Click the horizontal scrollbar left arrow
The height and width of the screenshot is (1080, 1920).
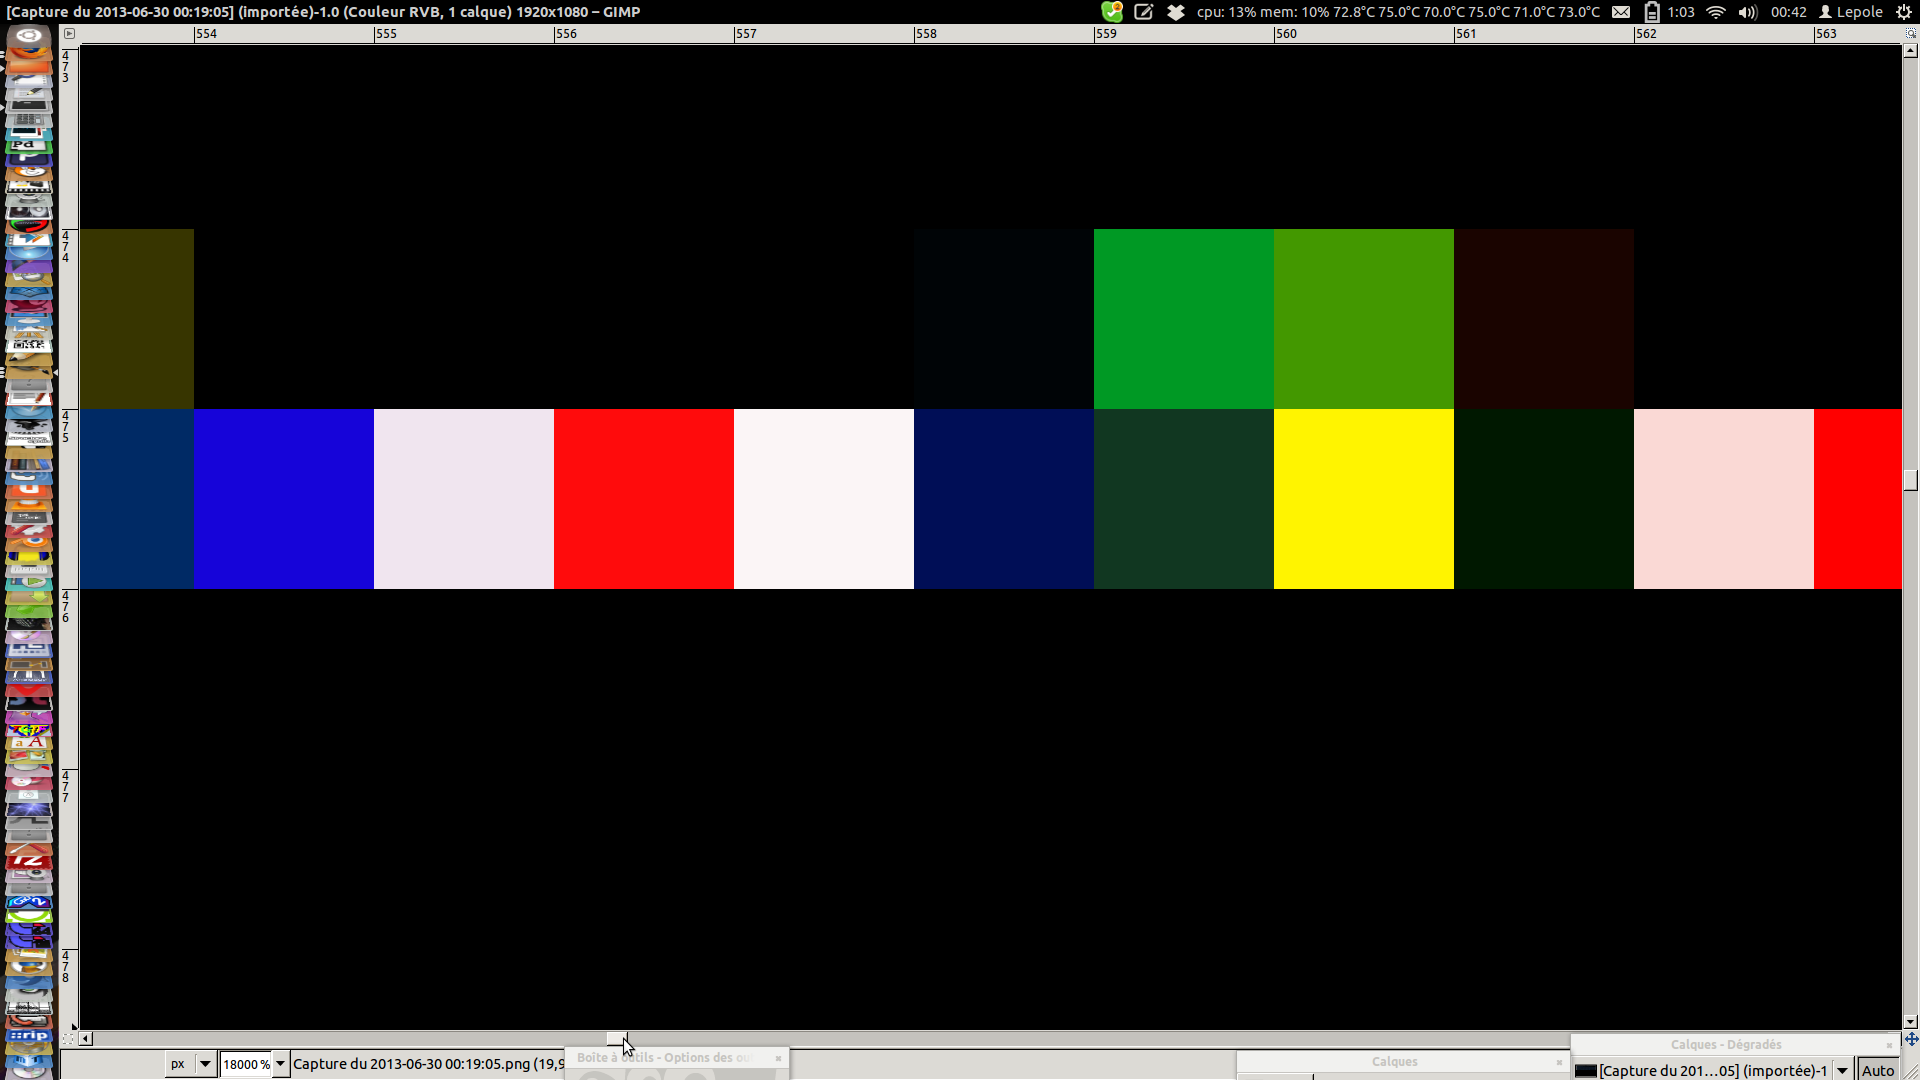click(x=86, y=1039)
